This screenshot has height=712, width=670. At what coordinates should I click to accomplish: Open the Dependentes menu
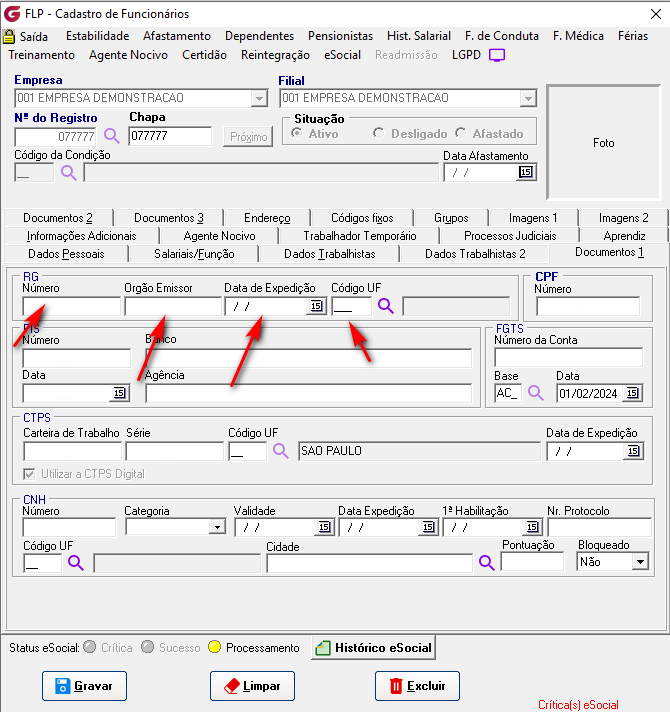(x=260, y=36)
